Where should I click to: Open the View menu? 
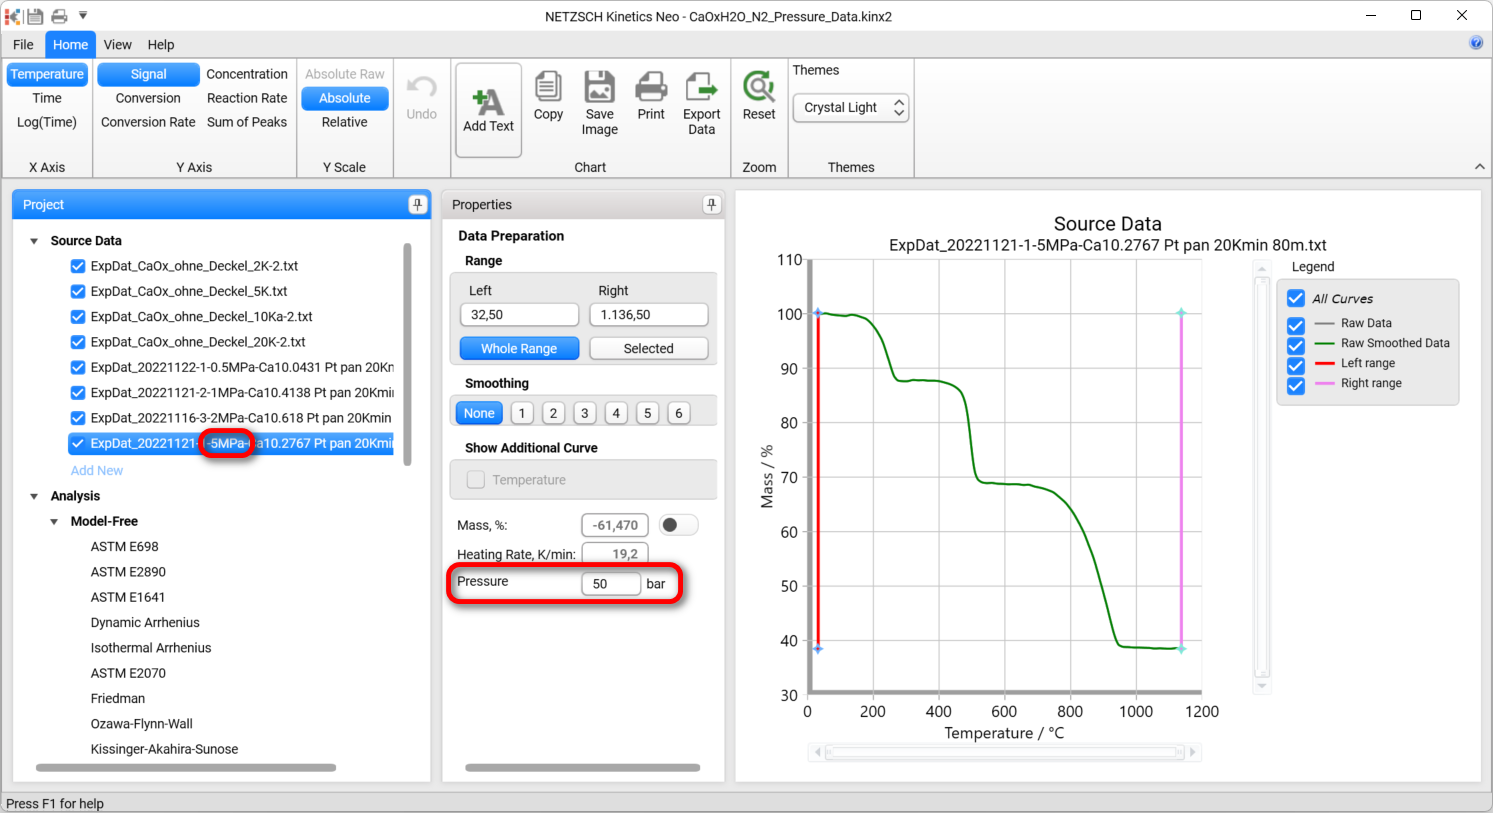click(117, 45)
